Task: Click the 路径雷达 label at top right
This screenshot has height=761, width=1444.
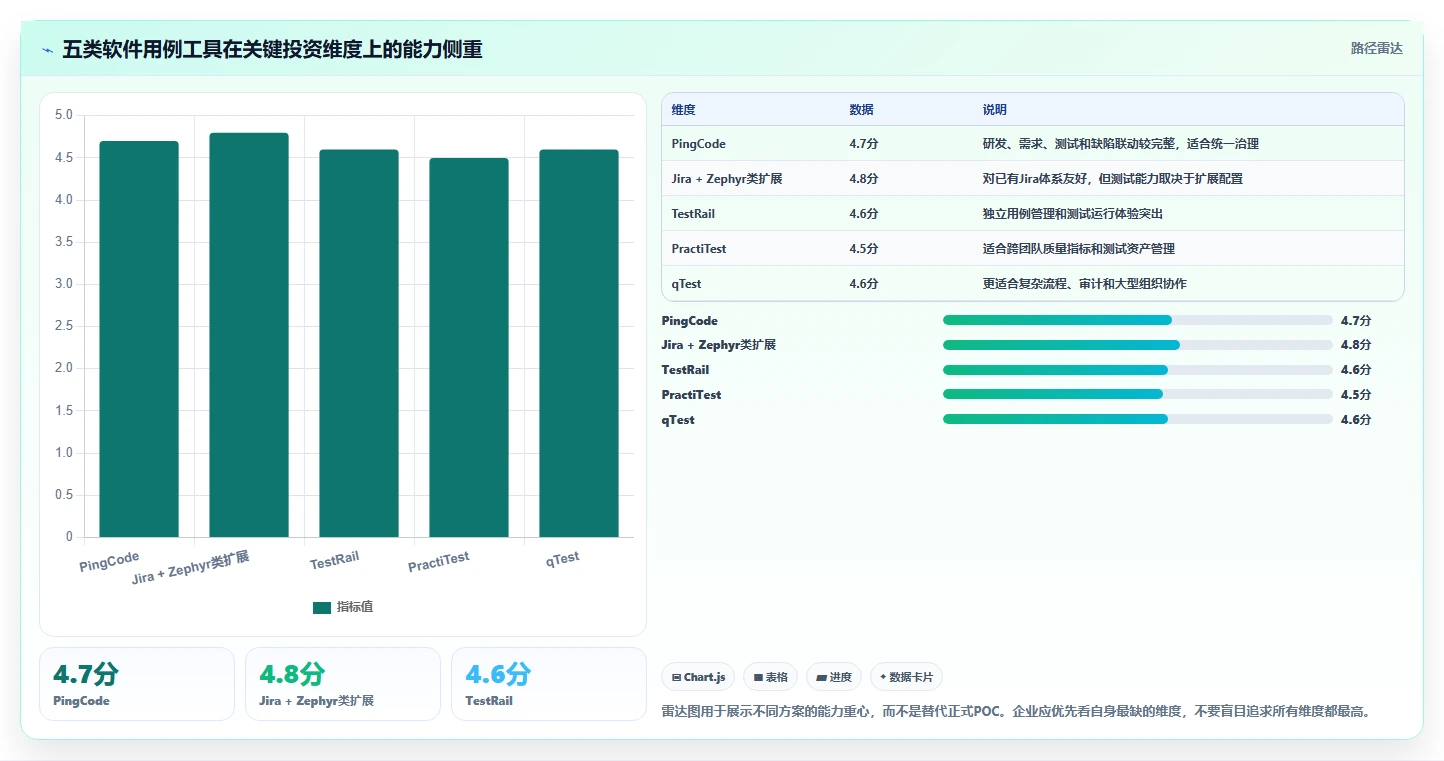Action: [x=1376, y=48]
